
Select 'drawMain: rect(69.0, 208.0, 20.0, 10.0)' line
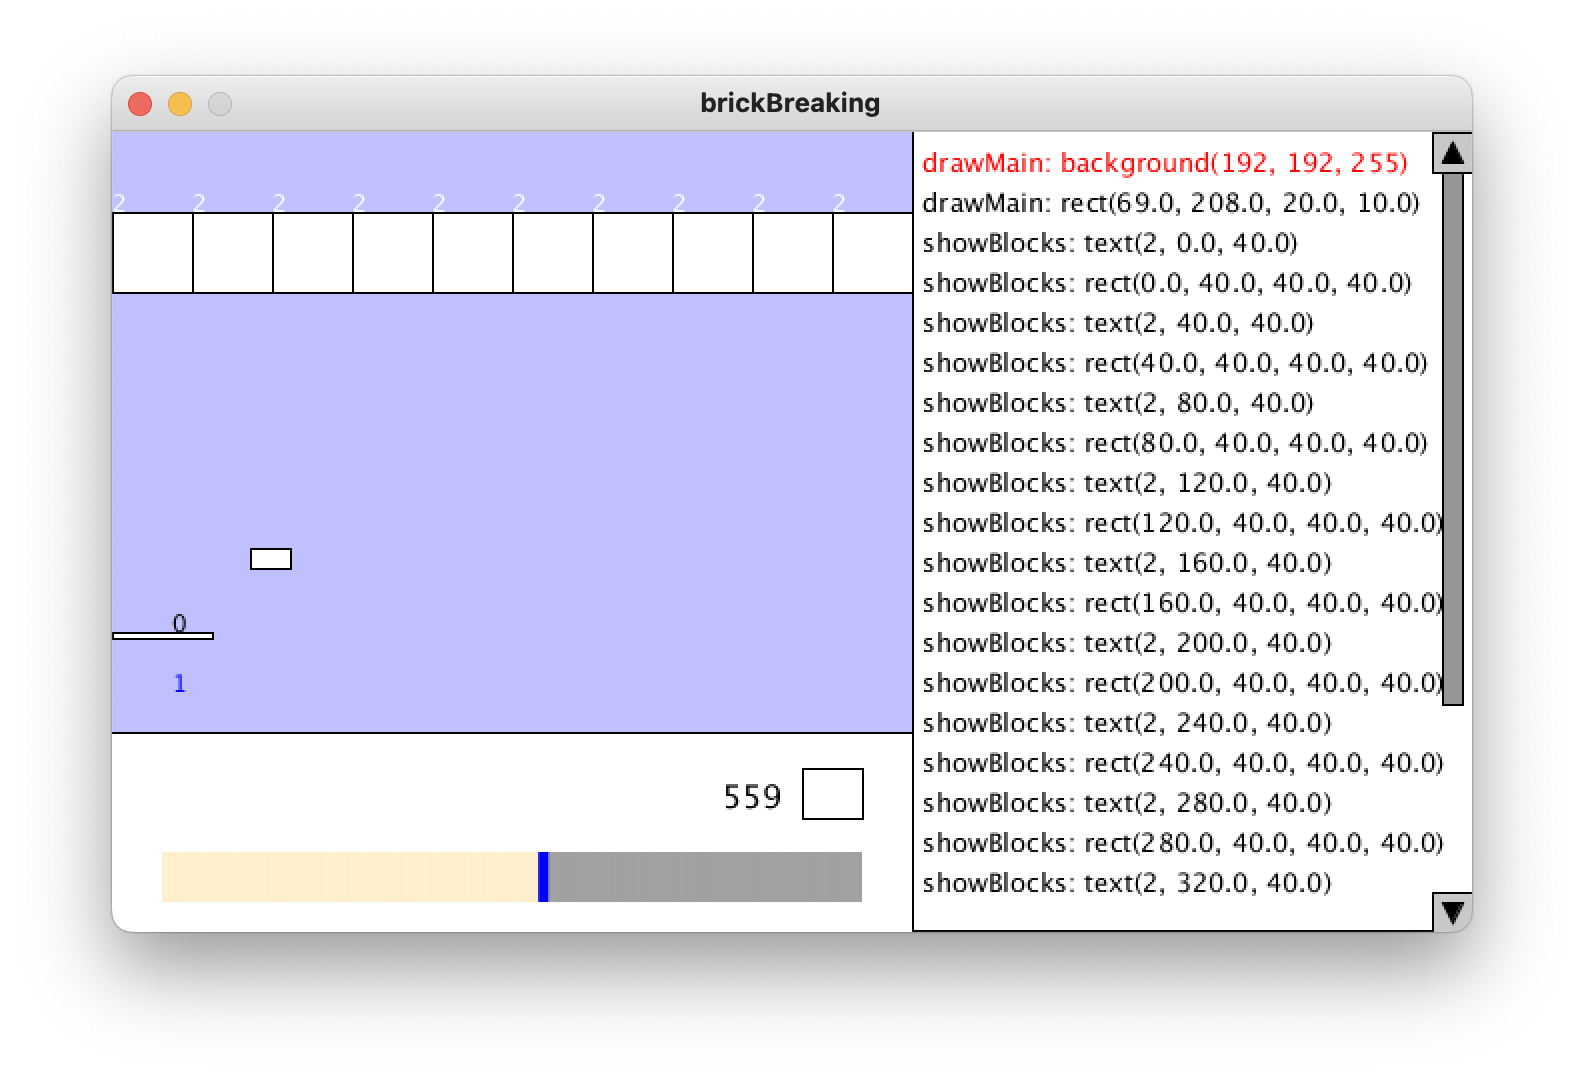pos(1171,203)
